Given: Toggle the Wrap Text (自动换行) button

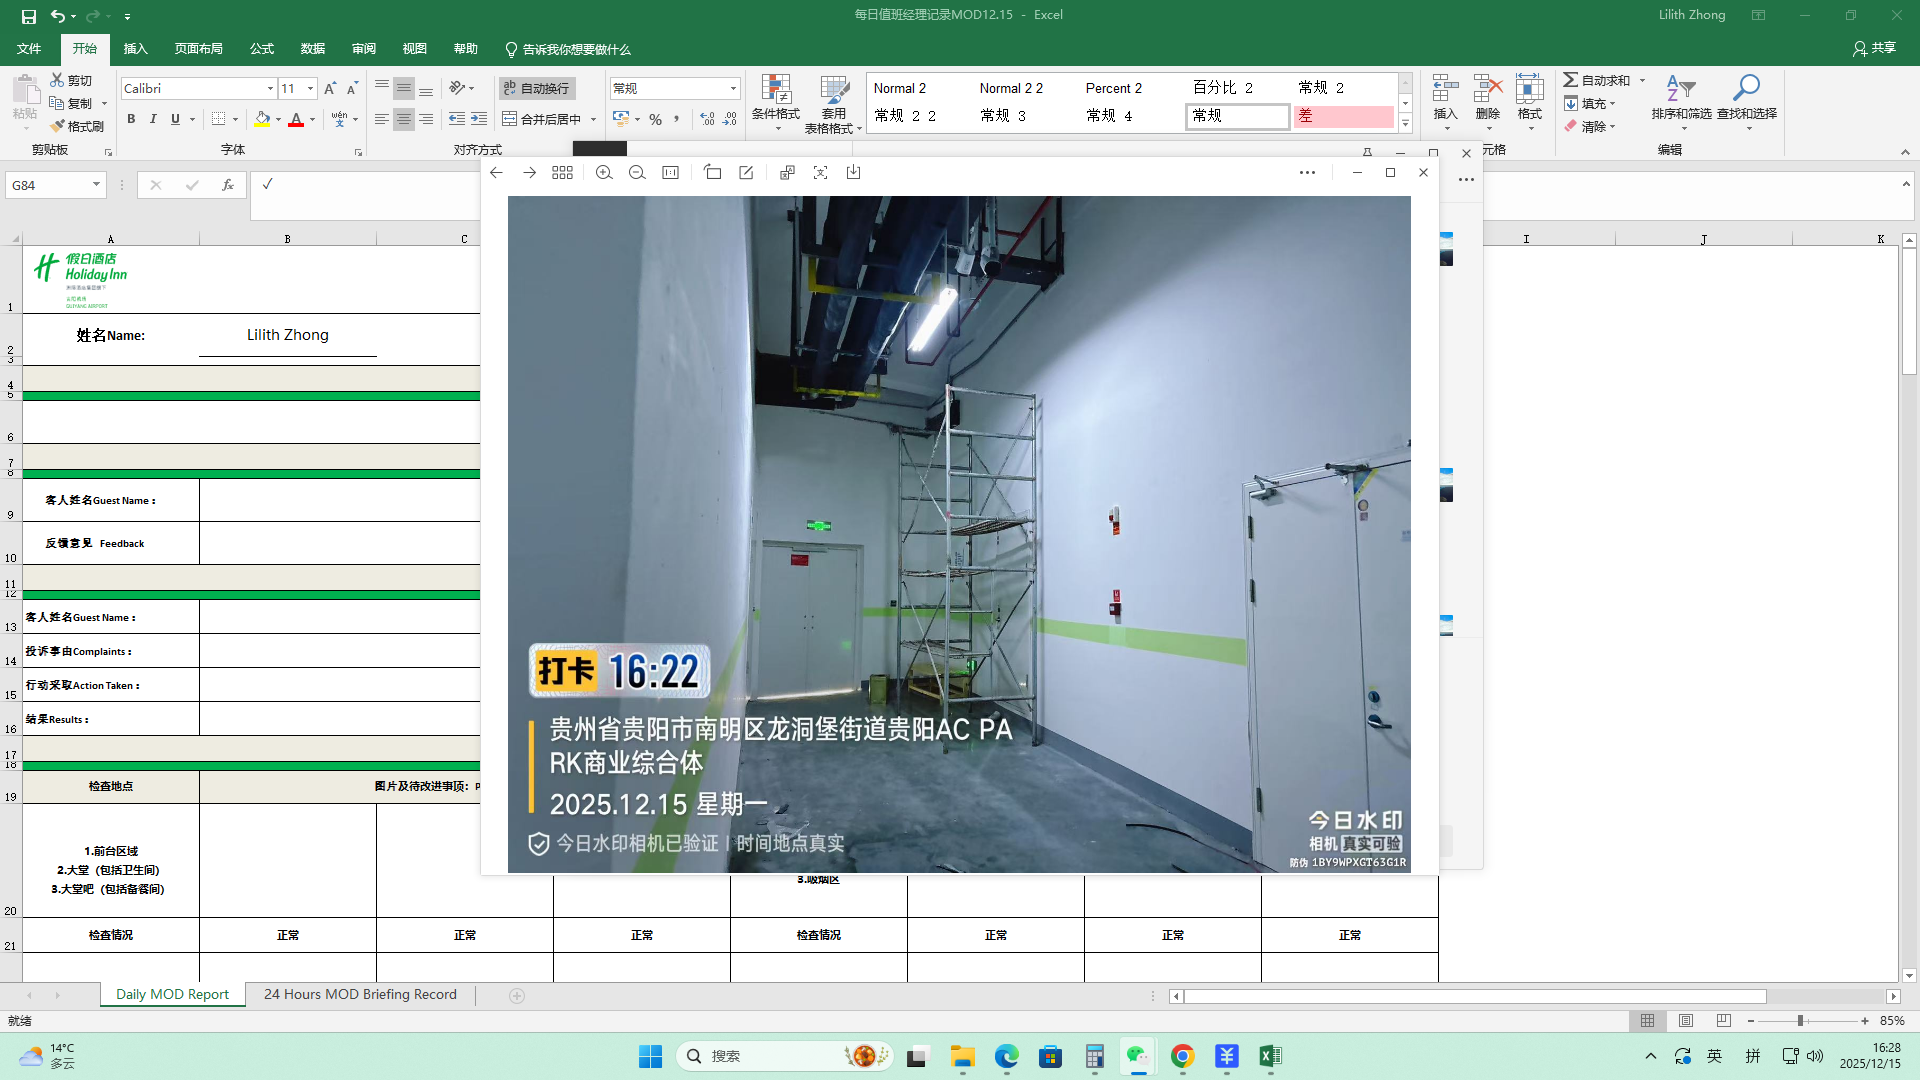Looking at the screenshot, I should [x=537, y=88].
